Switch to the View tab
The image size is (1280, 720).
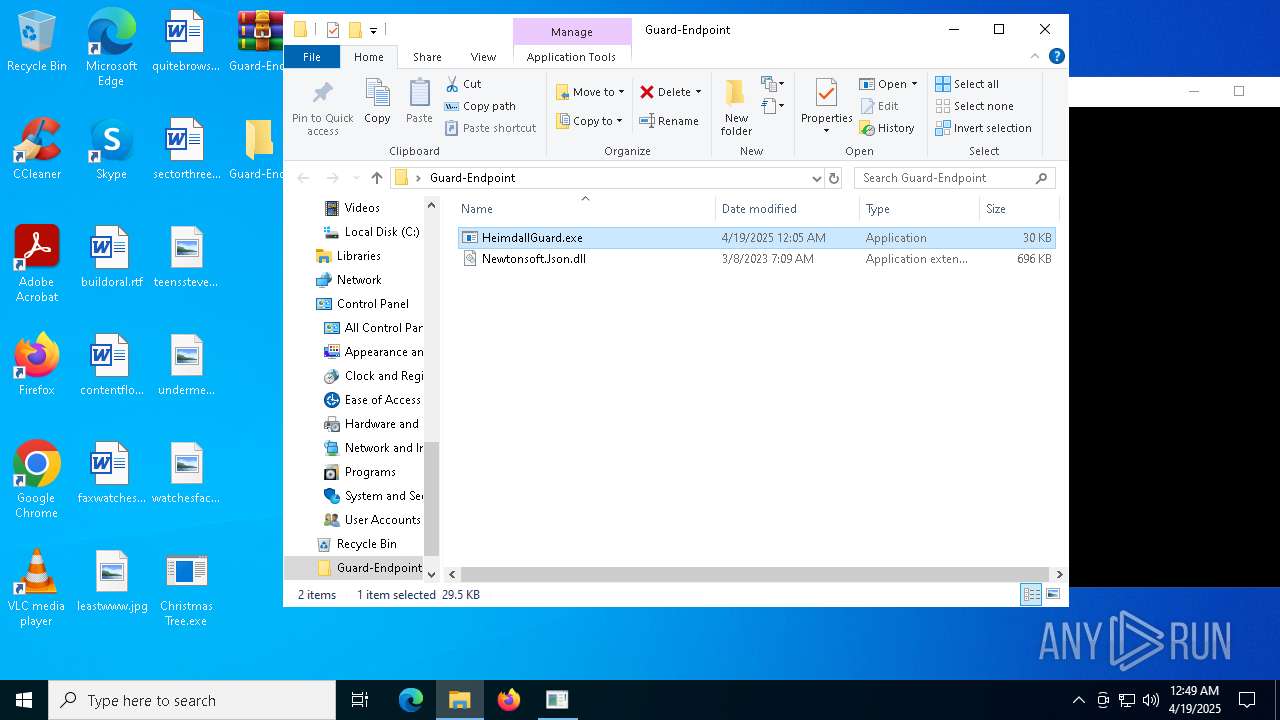[483, 57]
